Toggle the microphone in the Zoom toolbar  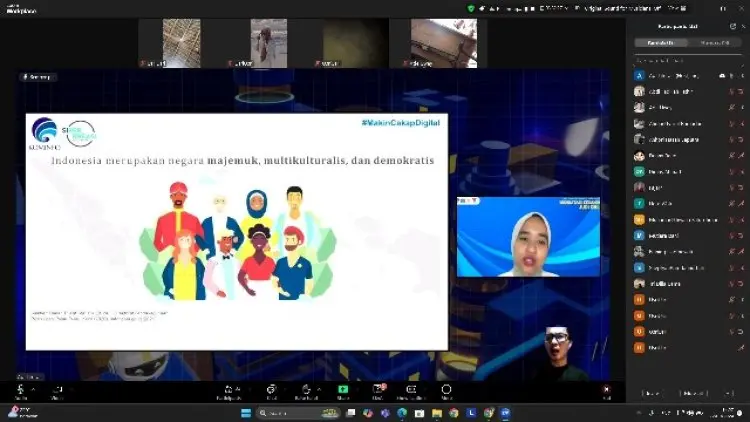21,390
